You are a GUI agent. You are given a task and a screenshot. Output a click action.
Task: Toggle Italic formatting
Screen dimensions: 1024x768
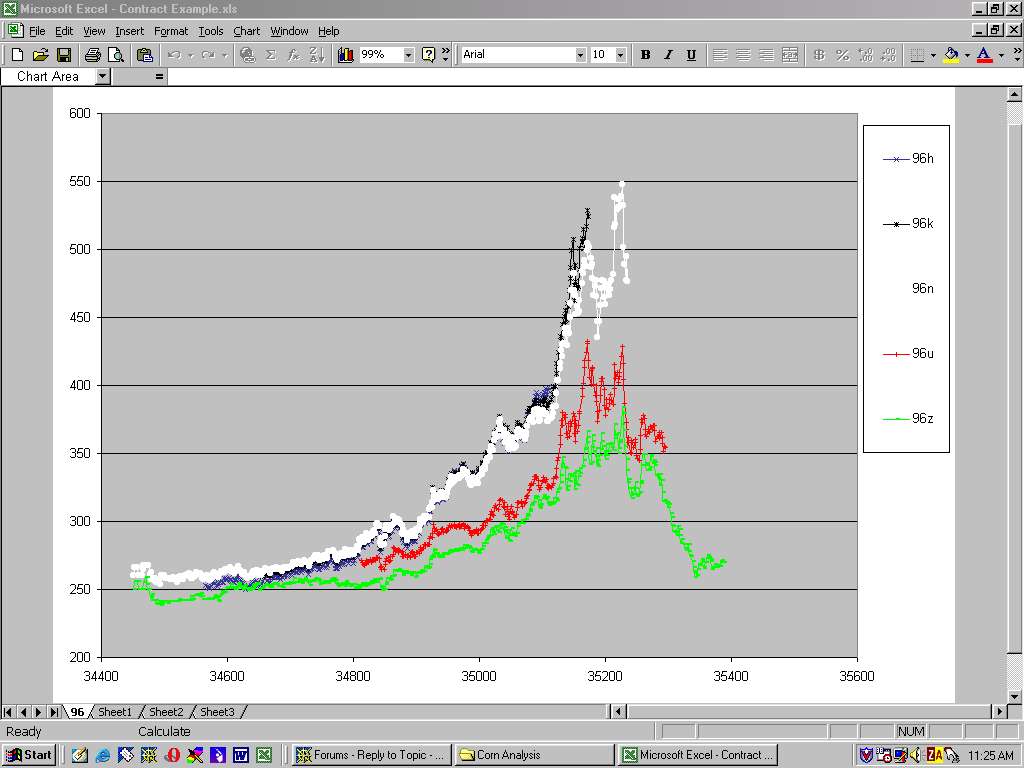click(x=668, y=55)
